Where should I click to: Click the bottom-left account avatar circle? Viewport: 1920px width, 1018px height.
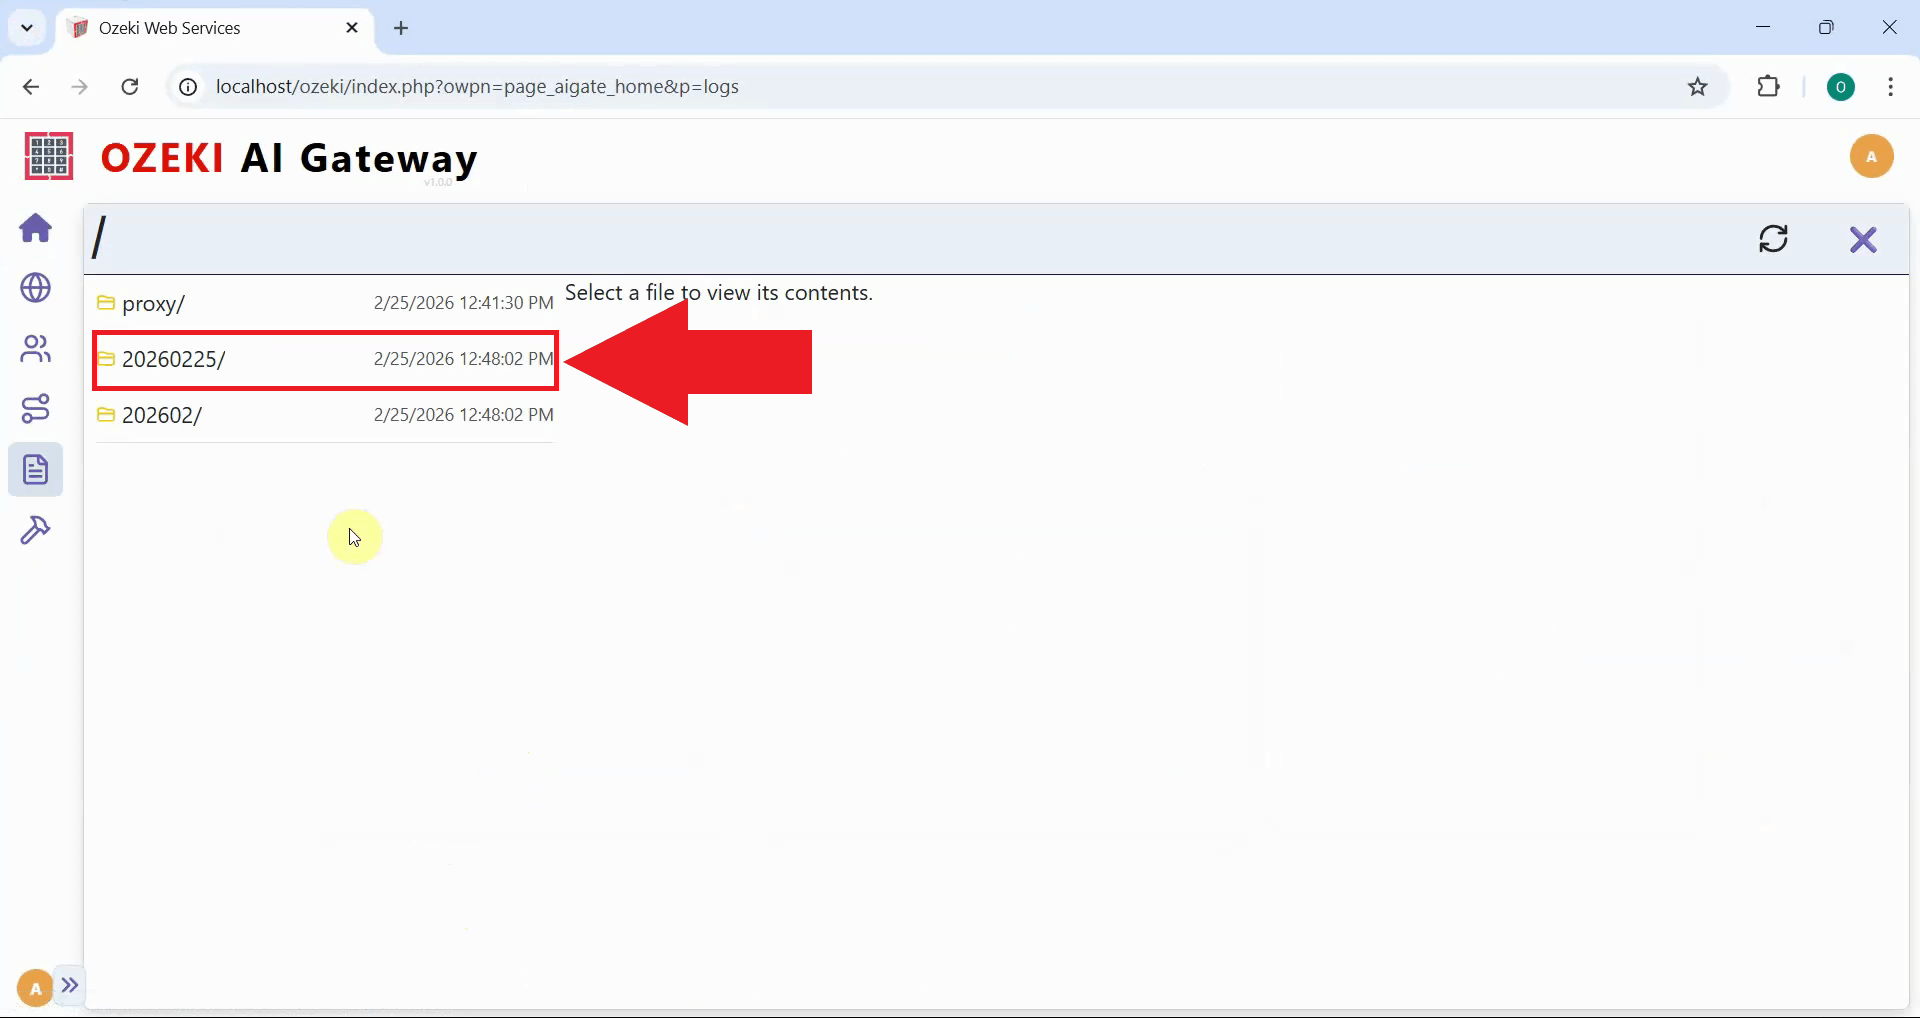[x=33, y=988]
